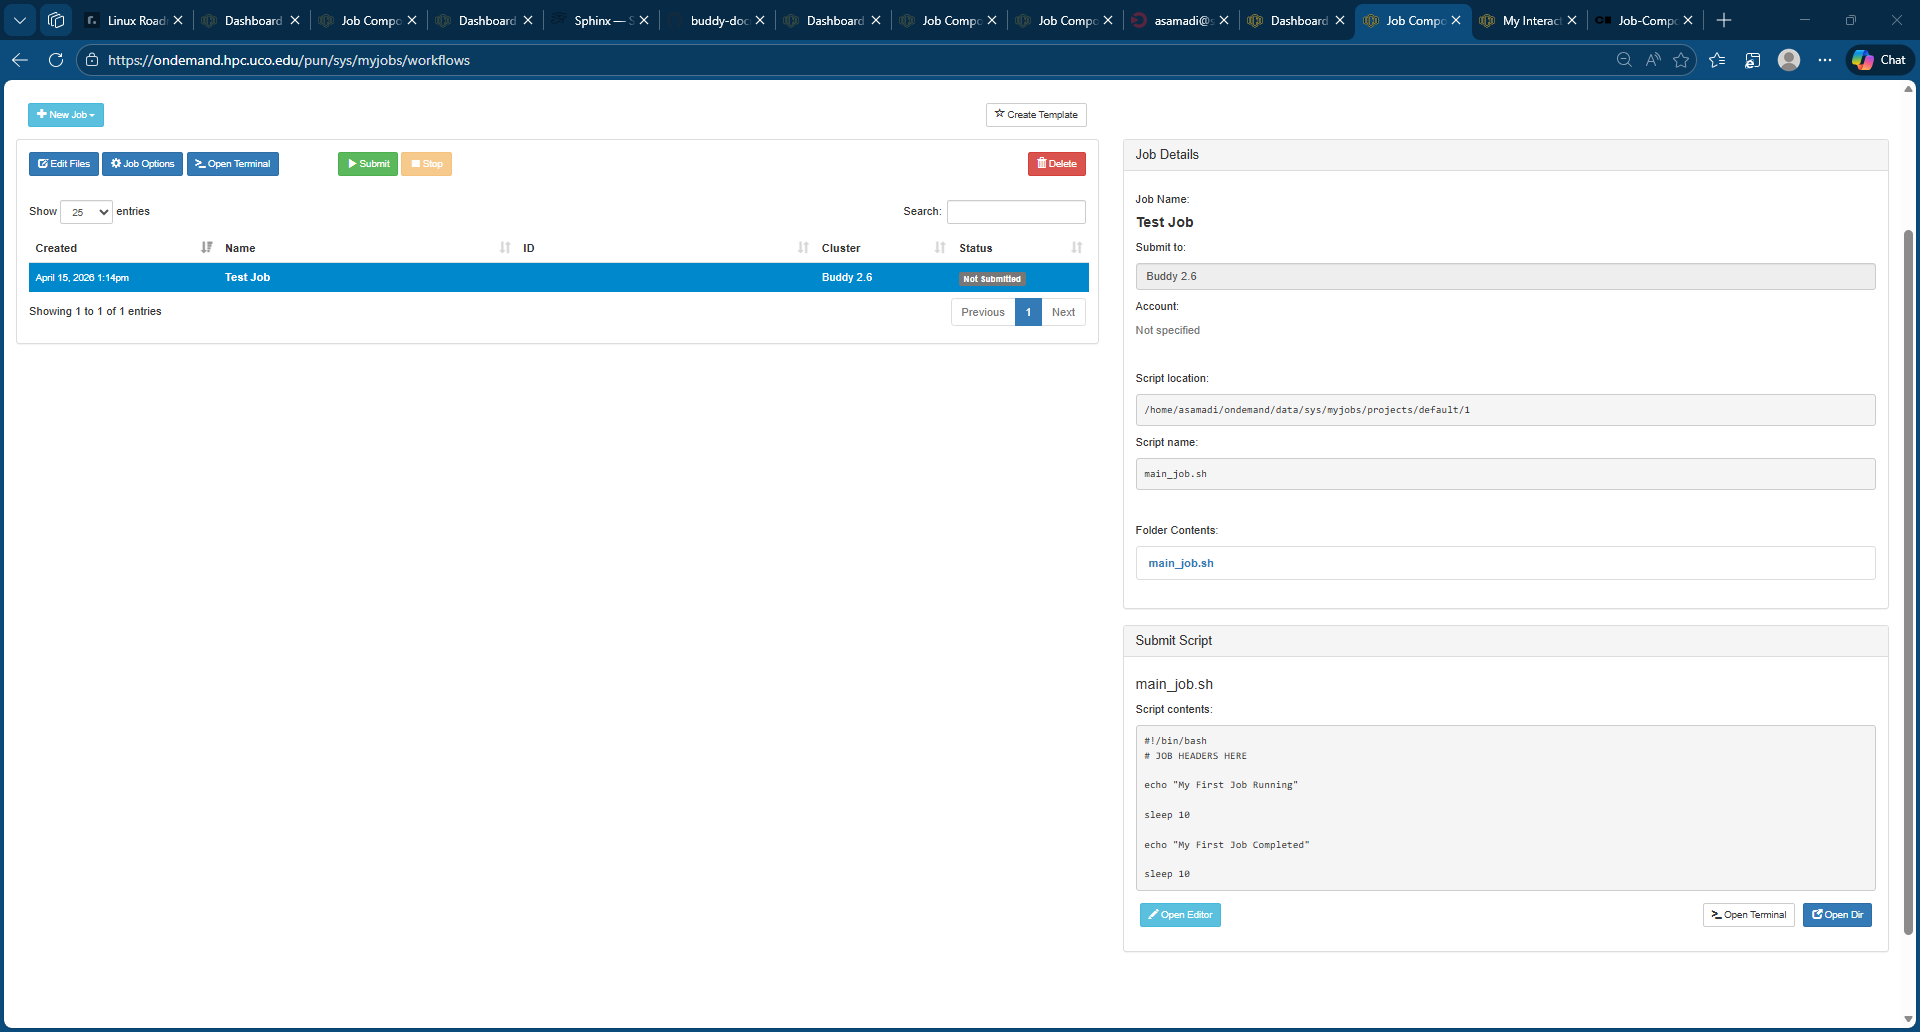Open browser Settings and more menu
This screenshot has height=1032, width=1920.
1825,60
